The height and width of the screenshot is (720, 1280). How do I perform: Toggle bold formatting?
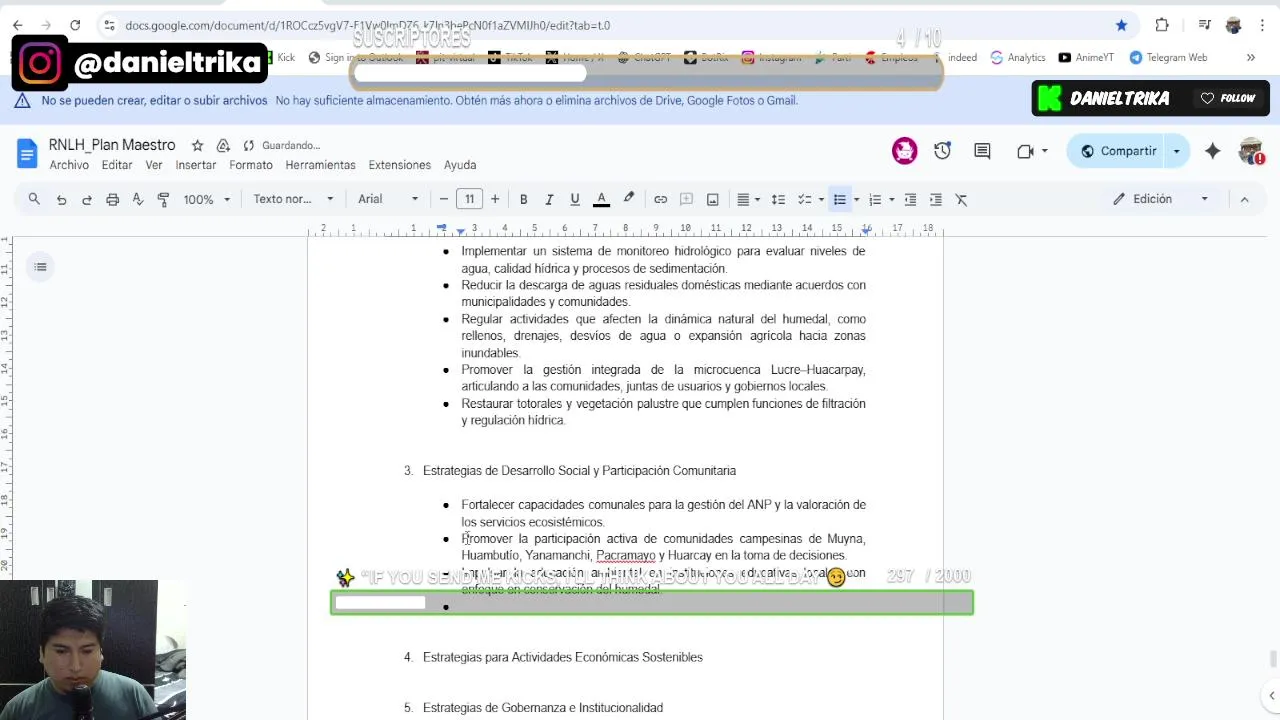pos(523,199)
